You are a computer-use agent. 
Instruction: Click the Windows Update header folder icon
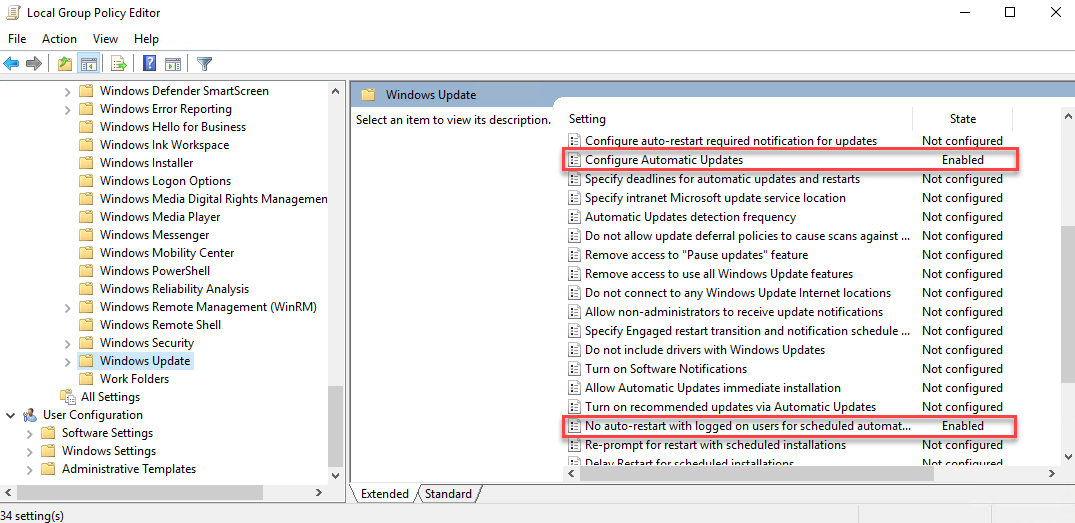pyautogui.click(x=368, y=95)
